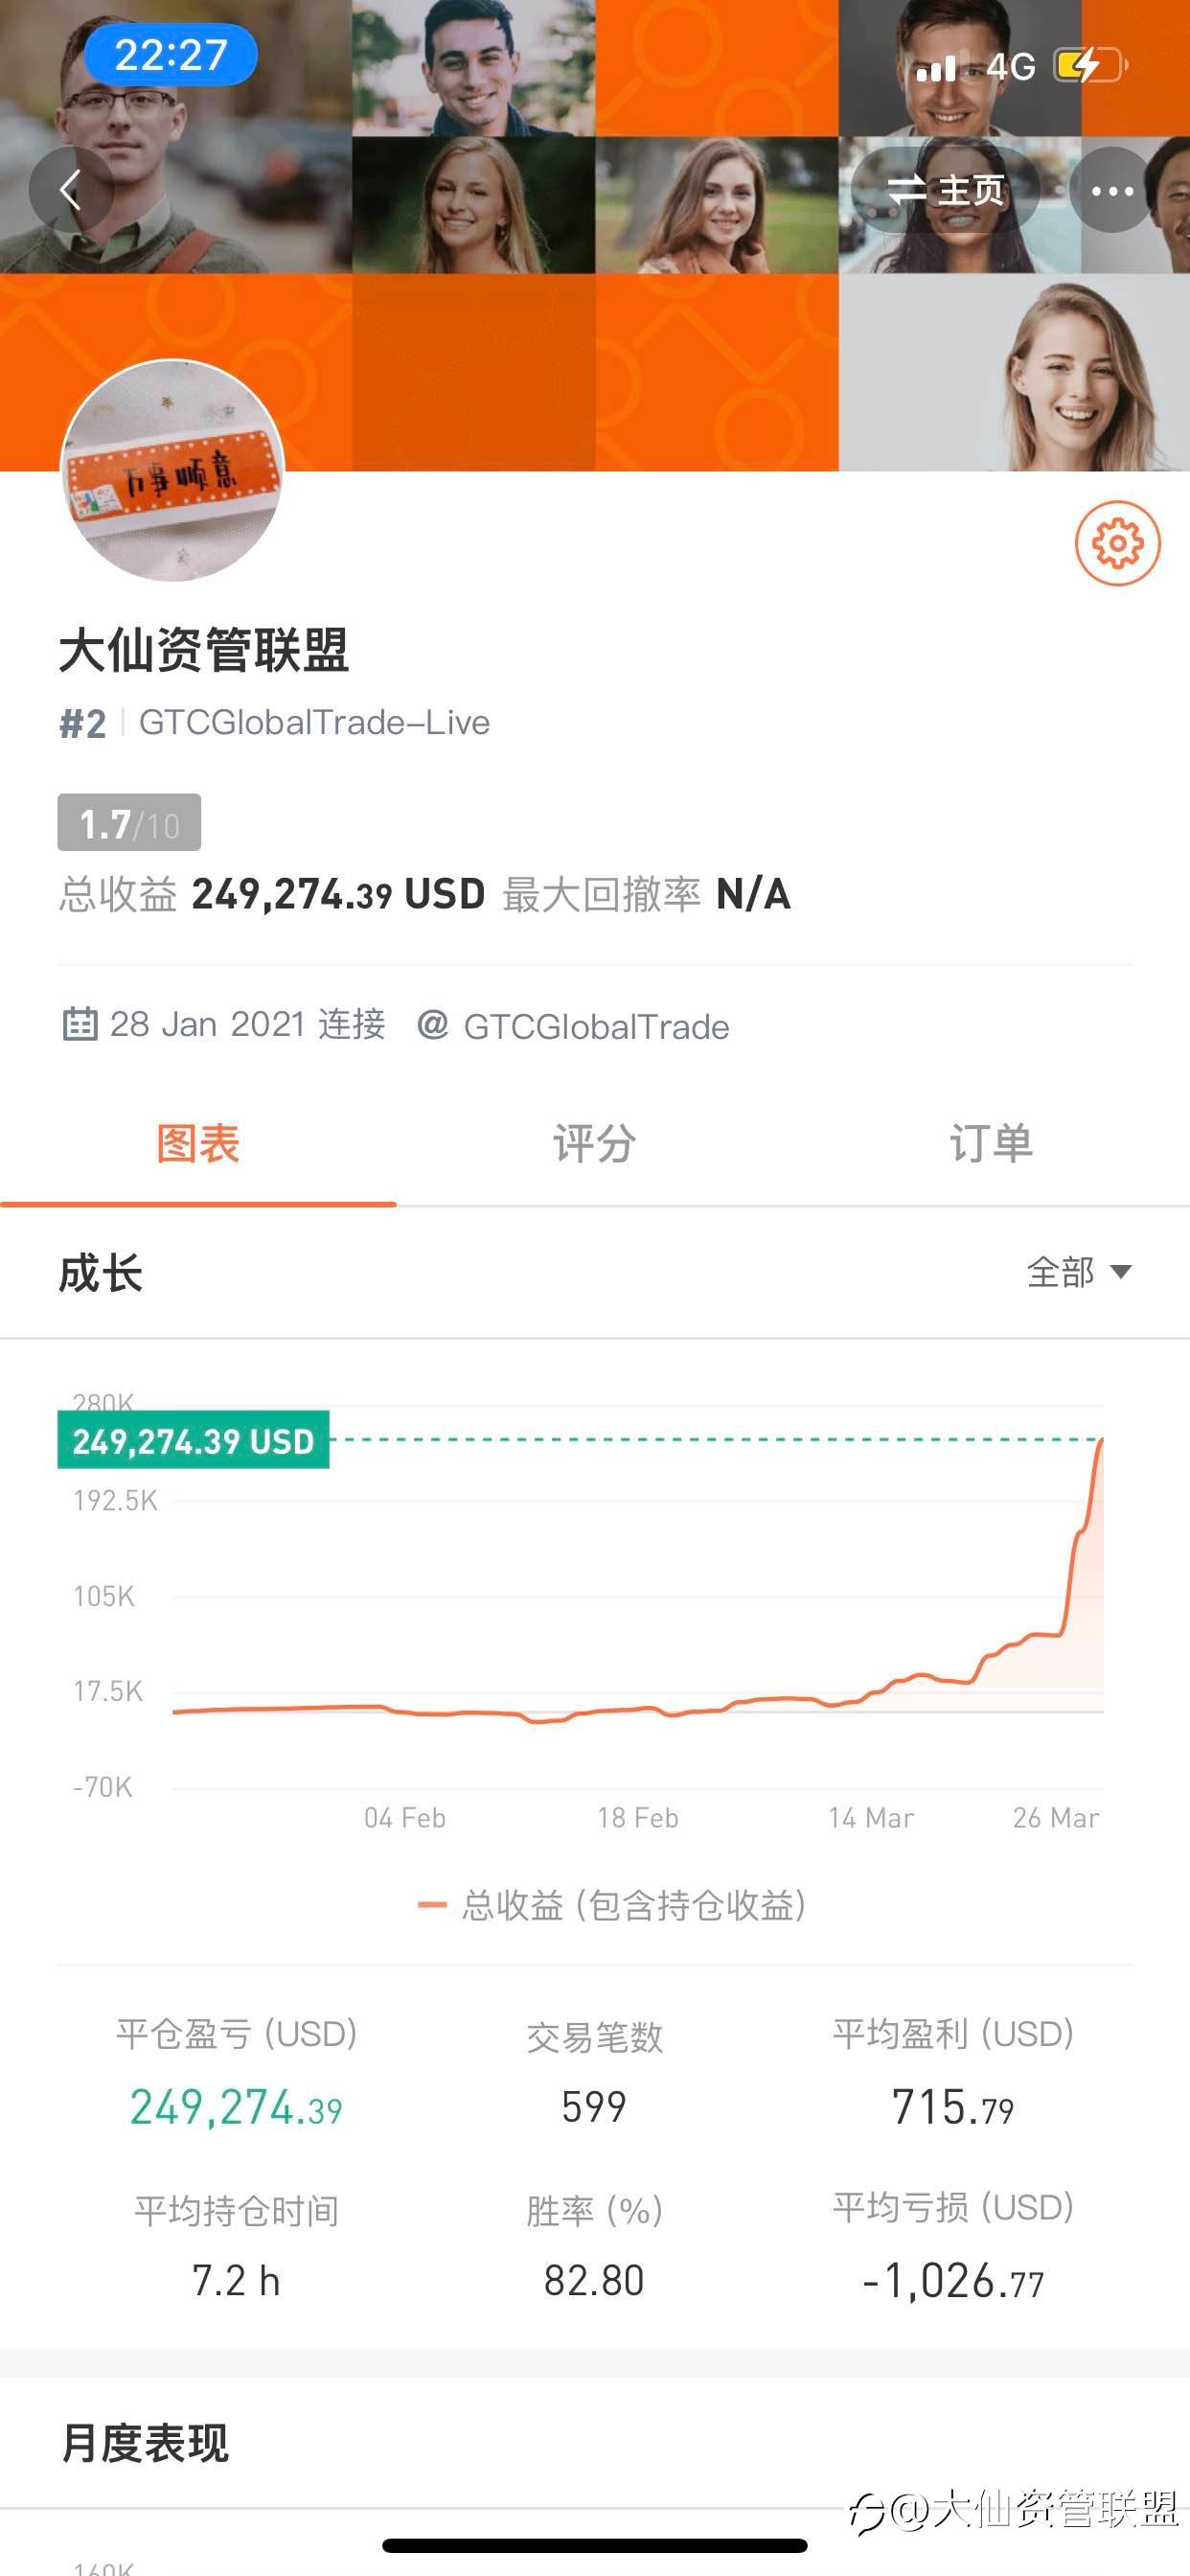Tap the 22:27 time pill

tap(171, 55)
